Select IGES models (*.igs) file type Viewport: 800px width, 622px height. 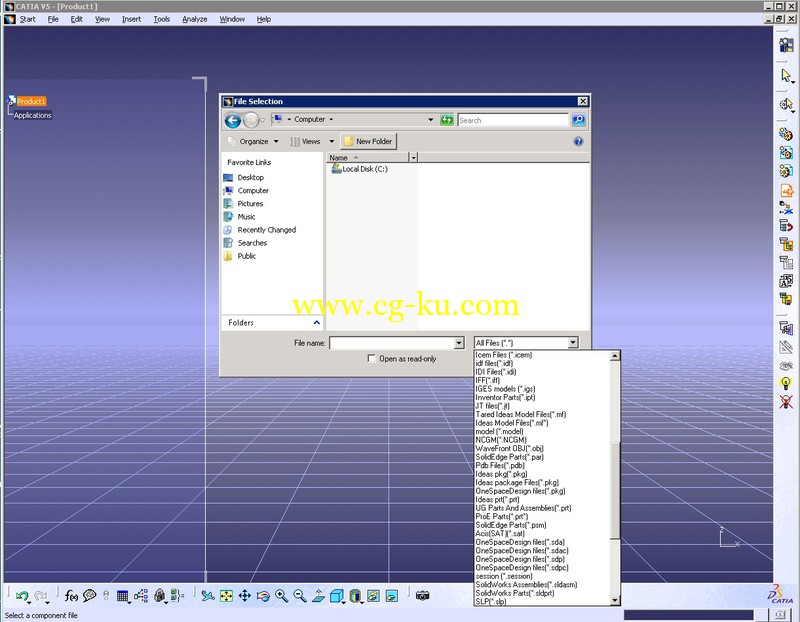505,389
